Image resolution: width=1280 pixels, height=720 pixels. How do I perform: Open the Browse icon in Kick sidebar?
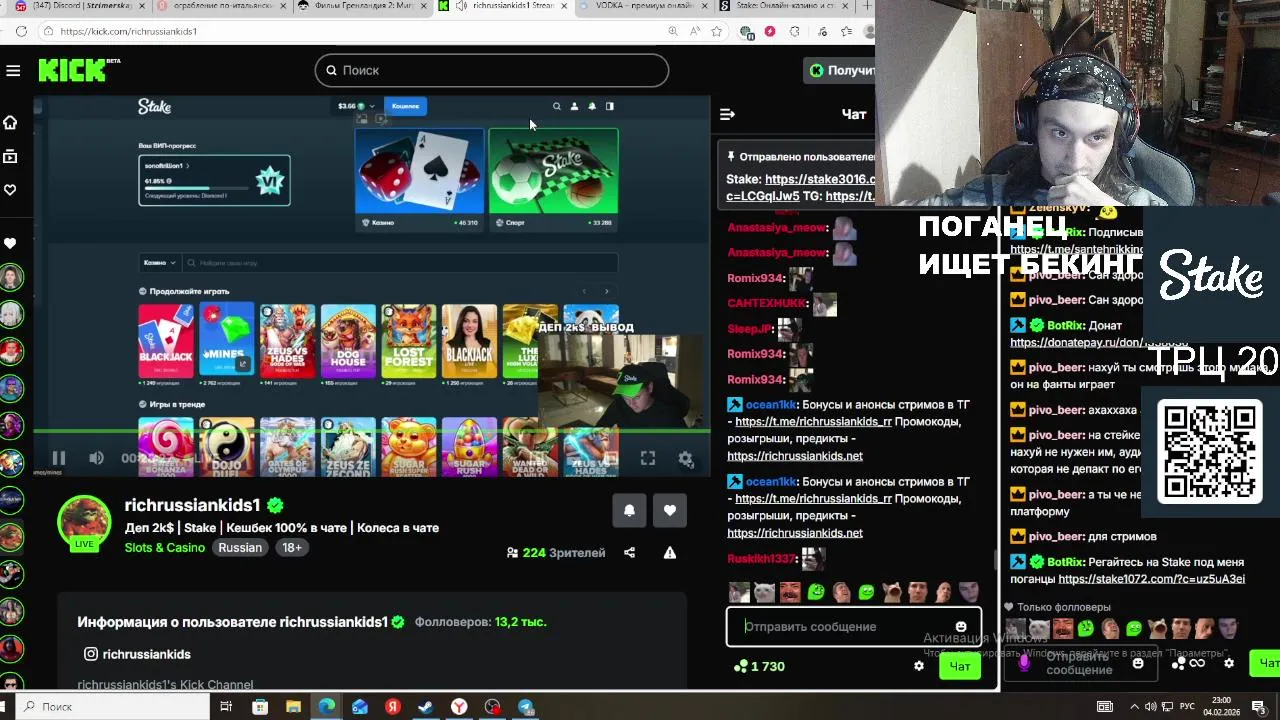[x=10, y=156]
